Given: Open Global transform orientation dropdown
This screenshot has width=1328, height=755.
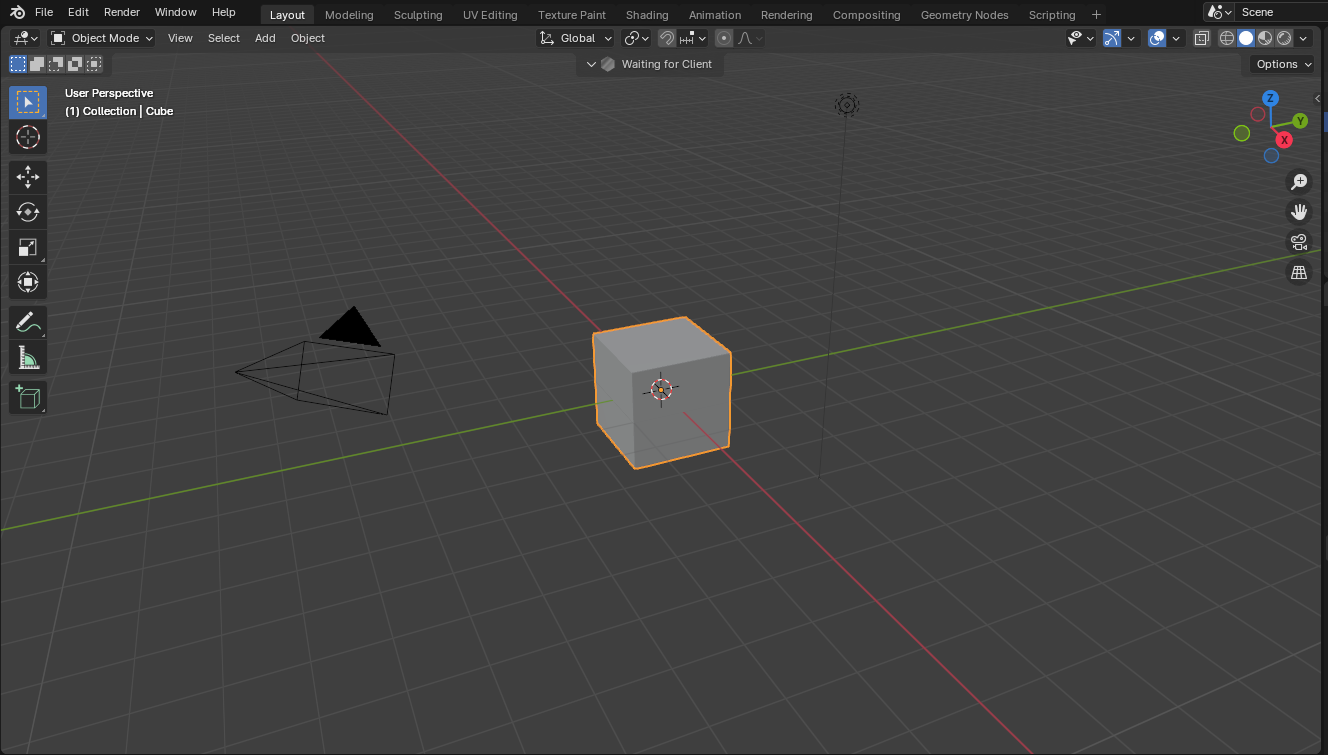Looking at the screenshot, I should [x=576, y=38].
